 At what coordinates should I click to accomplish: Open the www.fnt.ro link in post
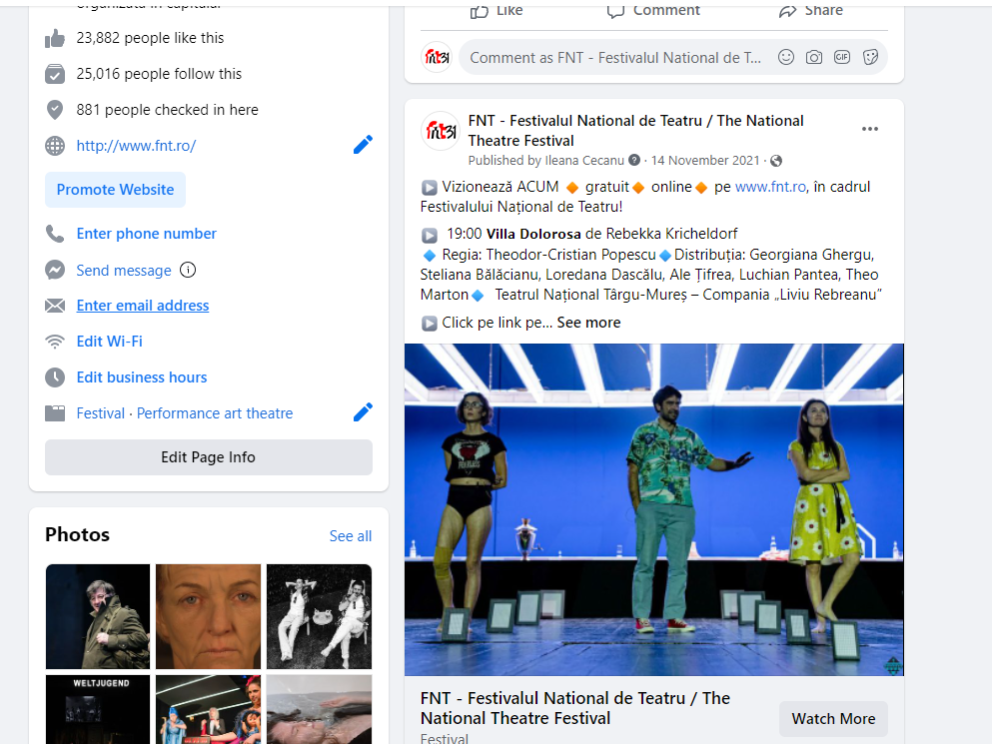tap(770, 186)
